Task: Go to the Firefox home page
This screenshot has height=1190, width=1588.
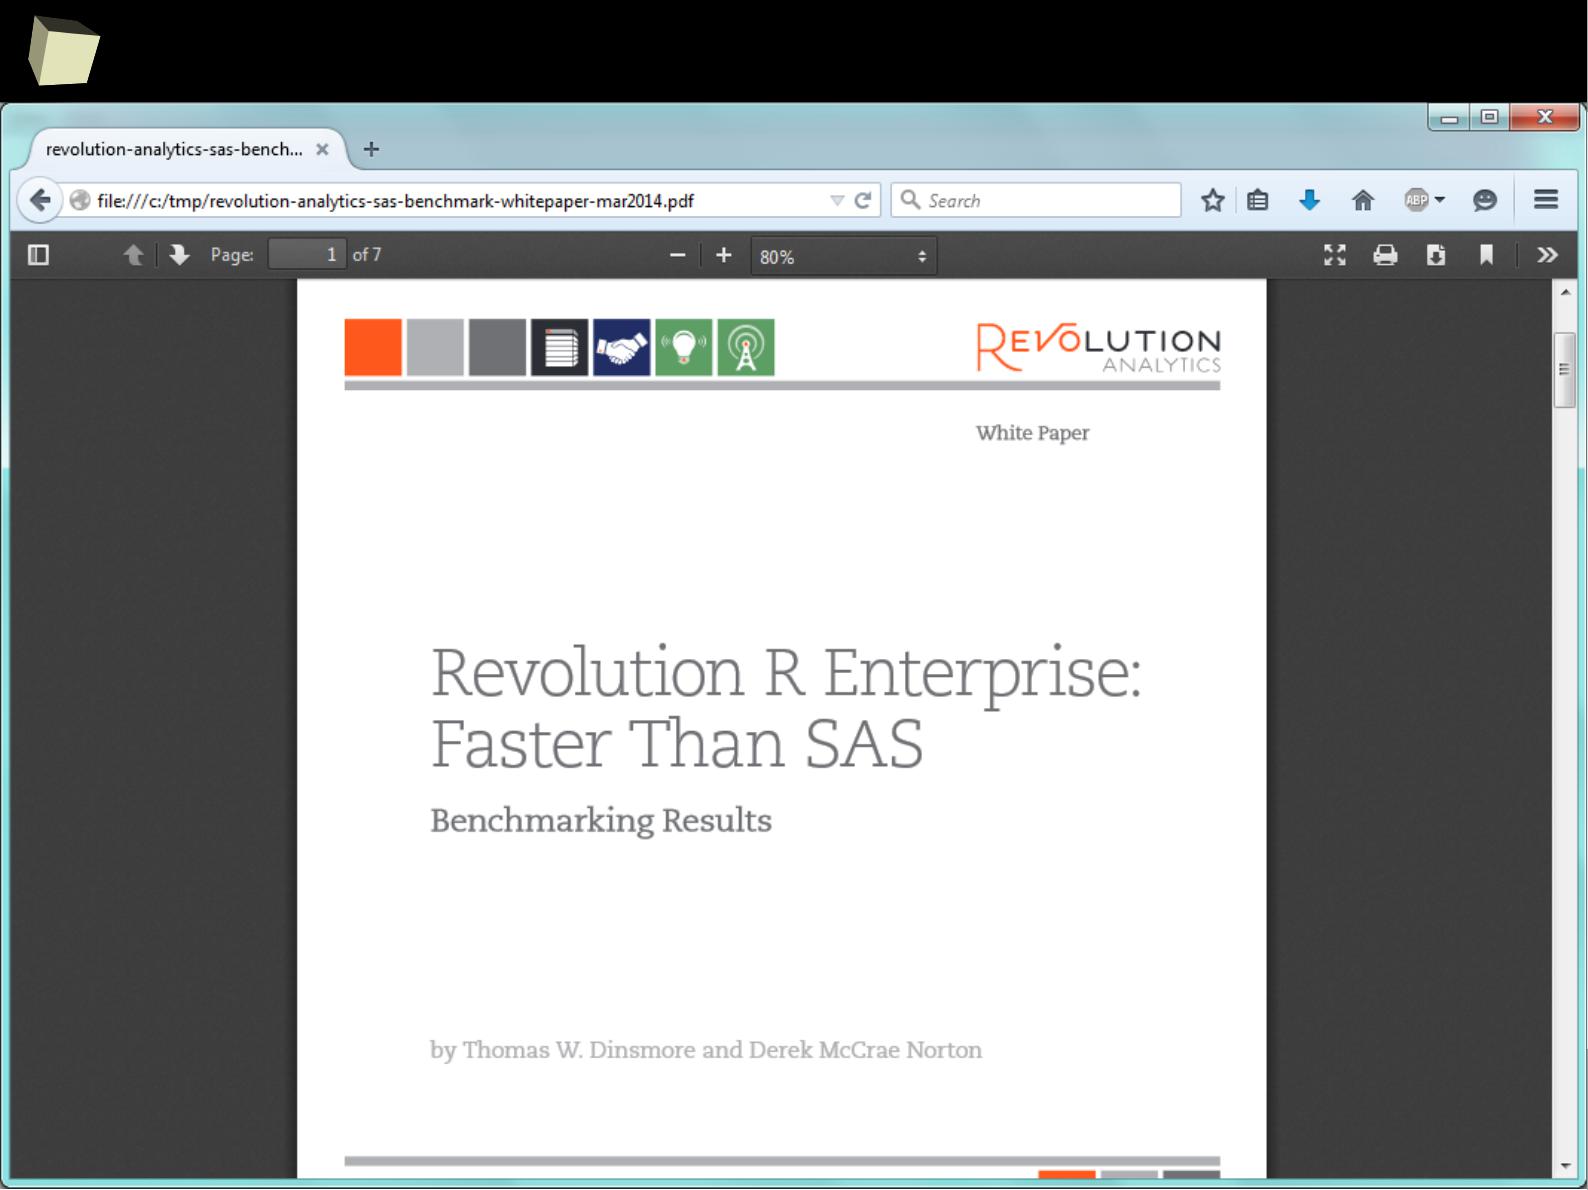Action: click(1363, 200)
